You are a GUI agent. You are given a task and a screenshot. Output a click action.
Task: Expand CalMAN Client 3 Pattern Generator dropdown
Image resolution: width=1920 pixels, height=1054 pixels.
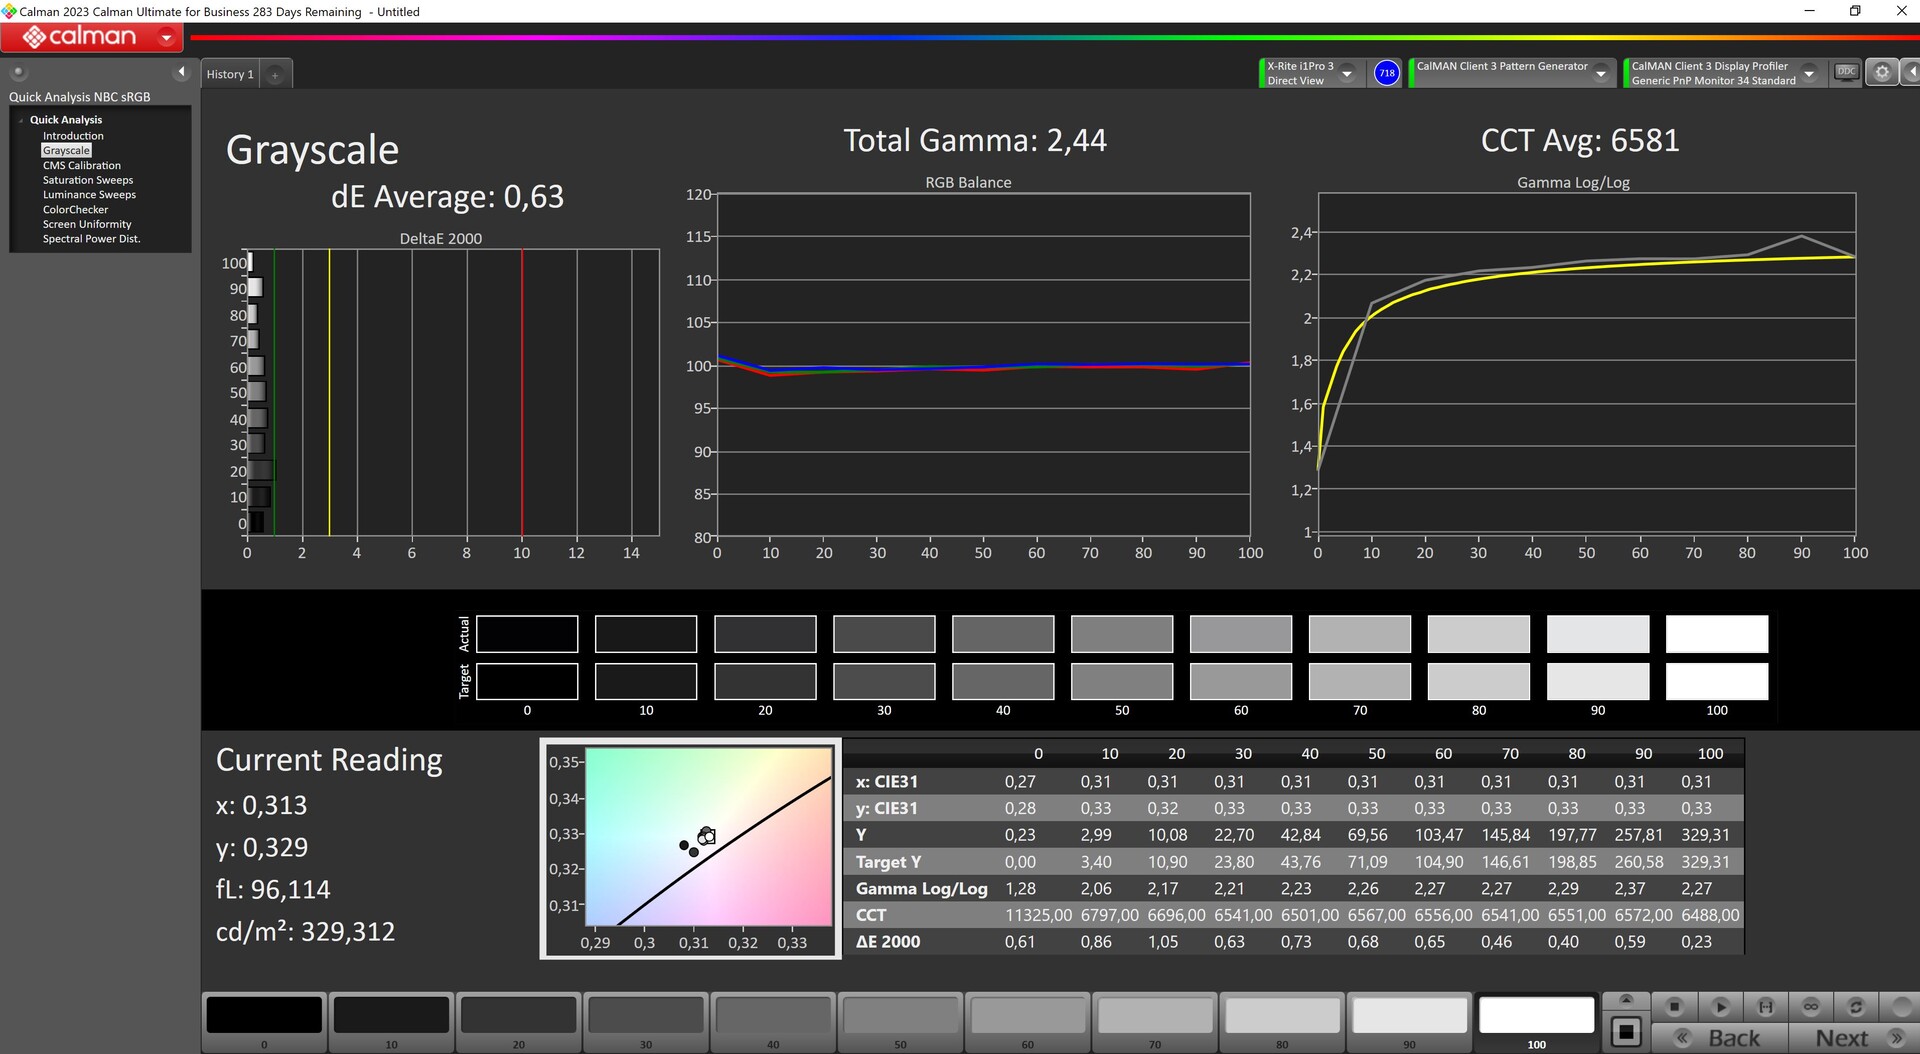coord(1601,74)
